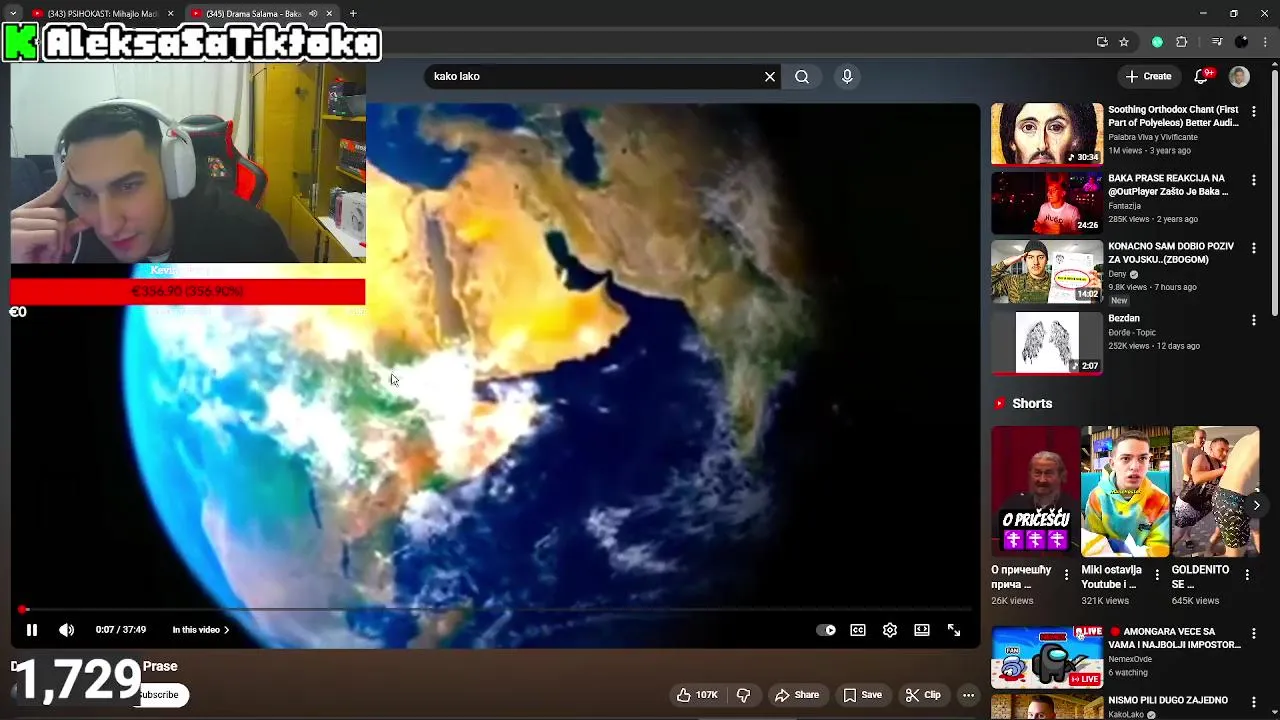This screenshot has height=720, width=1280.
Task: Open the Chrome Extensions puzzle icon
Action: tap(1181, 42)
